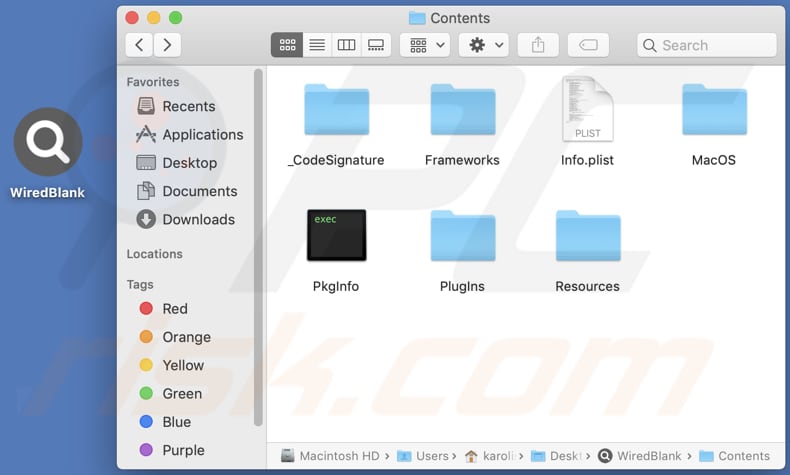Click WireBlank app in the path bar

coord(639,456)
